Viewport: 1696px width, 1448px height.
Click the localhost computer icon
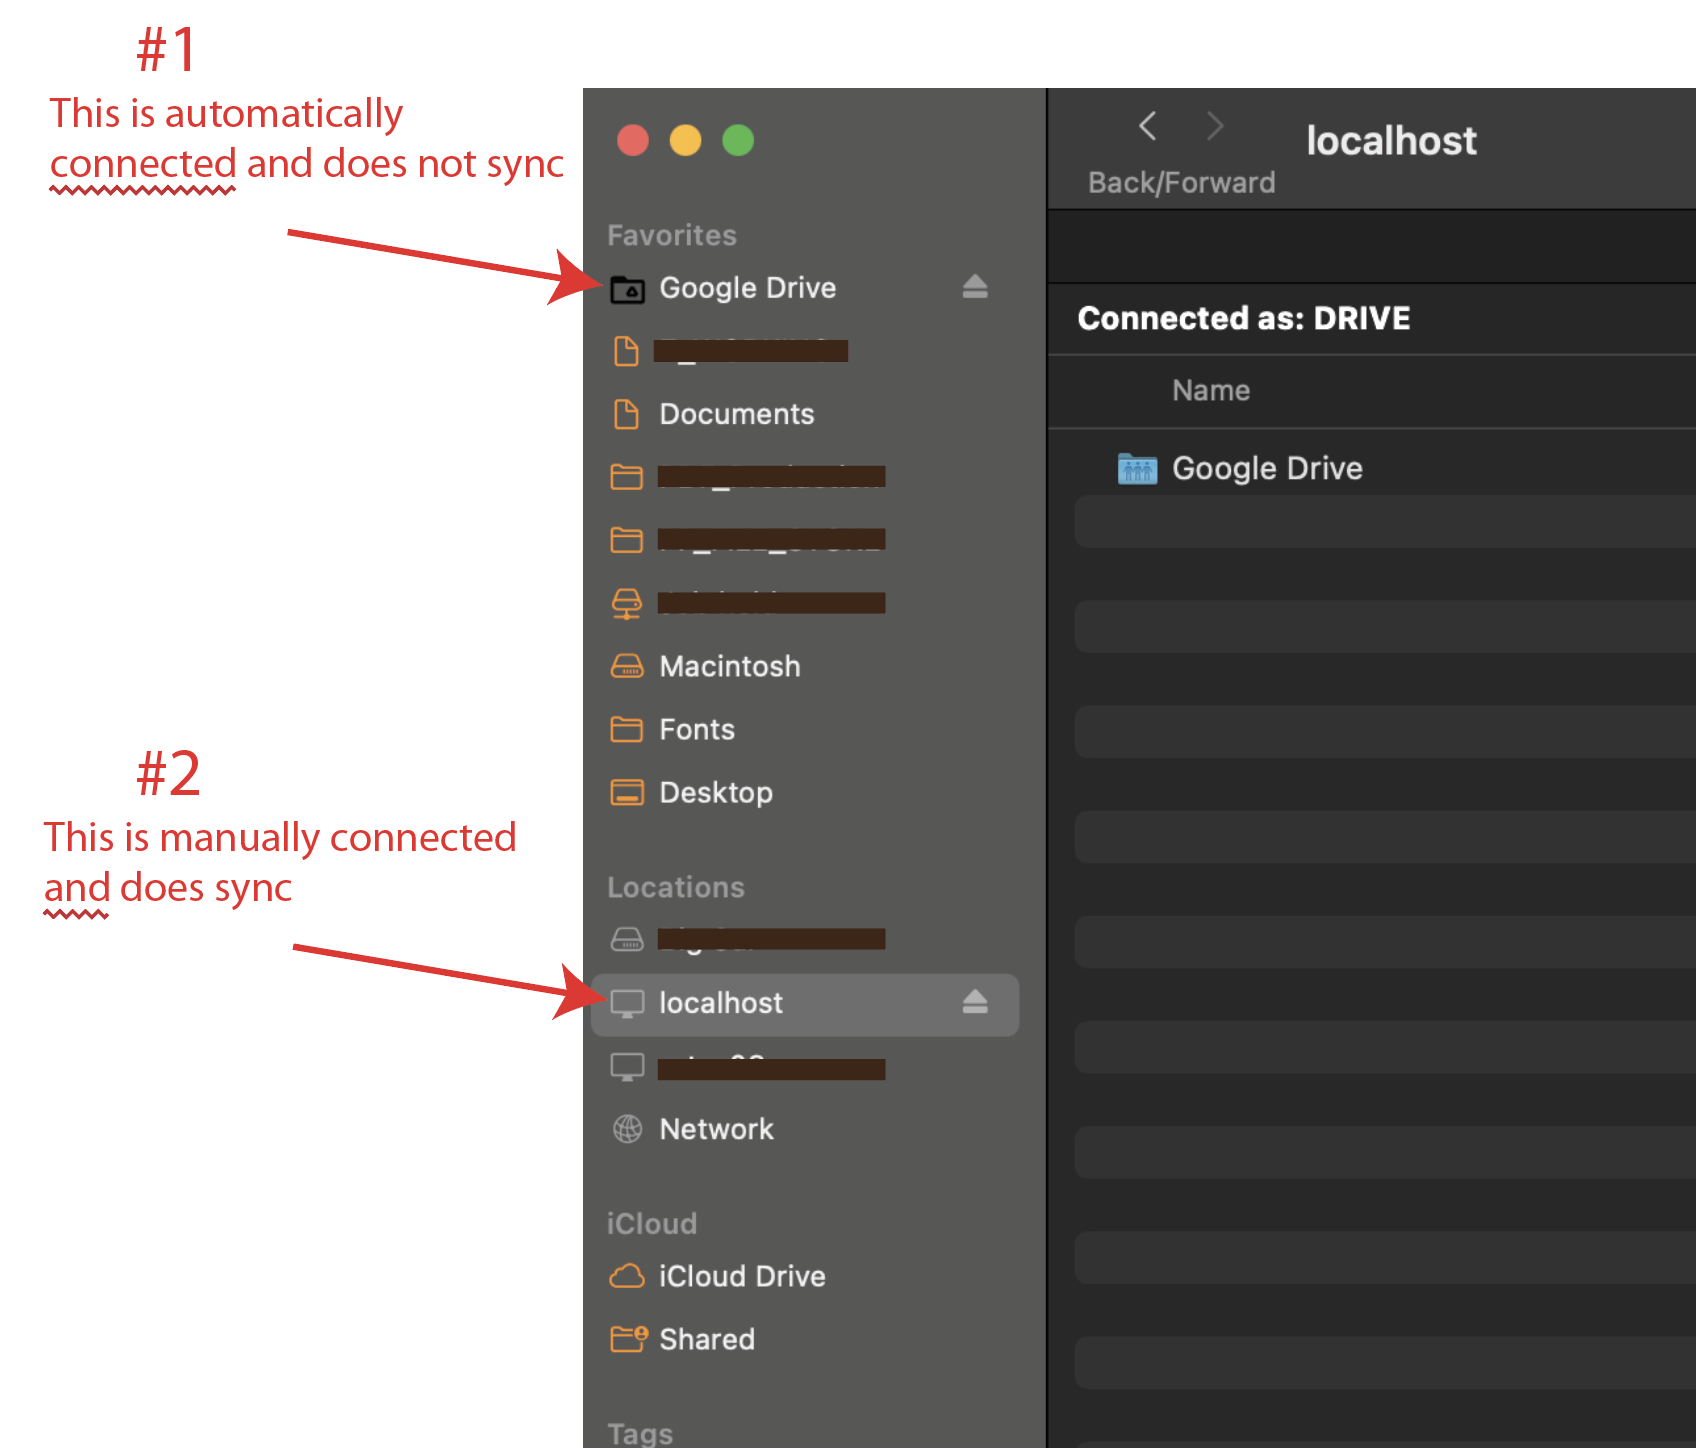pyautogui.click(x=627, y=1003)
